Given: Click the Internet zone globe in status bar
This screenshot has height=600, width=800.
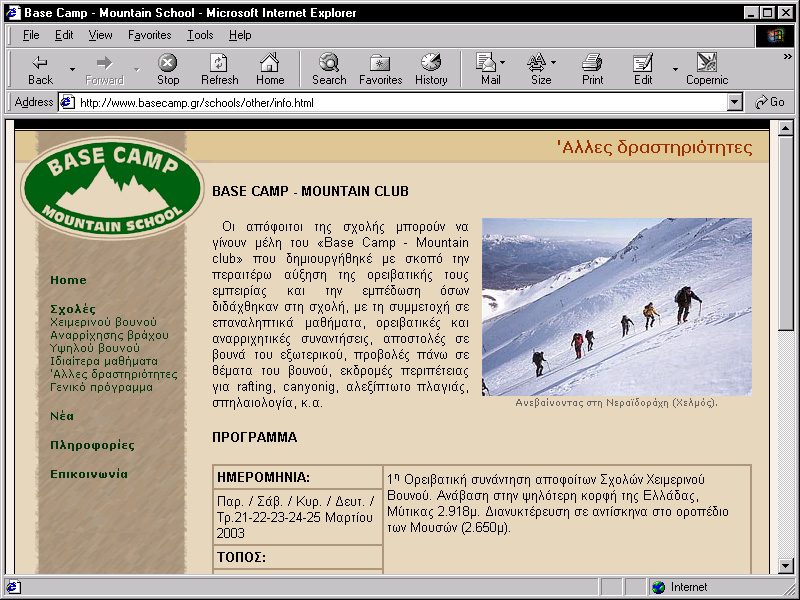Looking at the screenshot, I should point(659,587).
